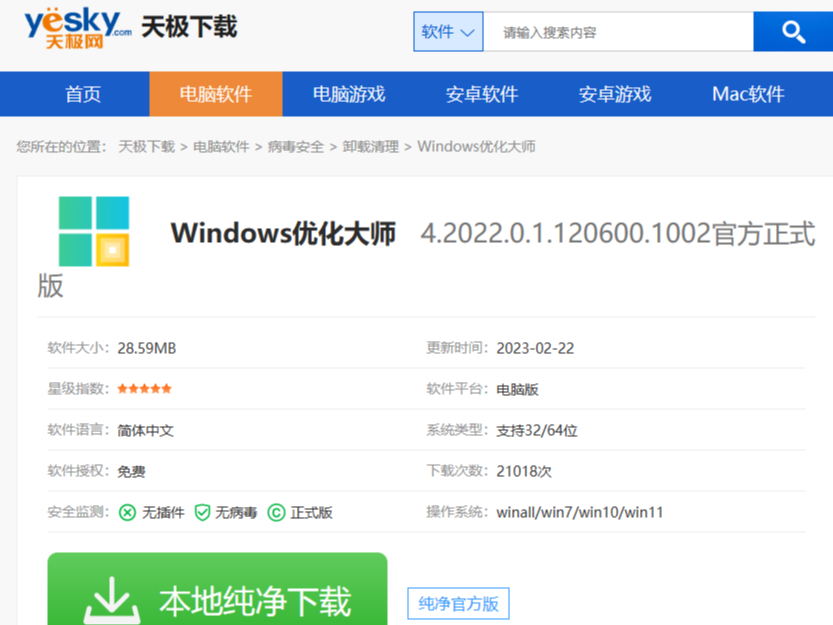Click the 软件语言 field label

click(79, 430)
